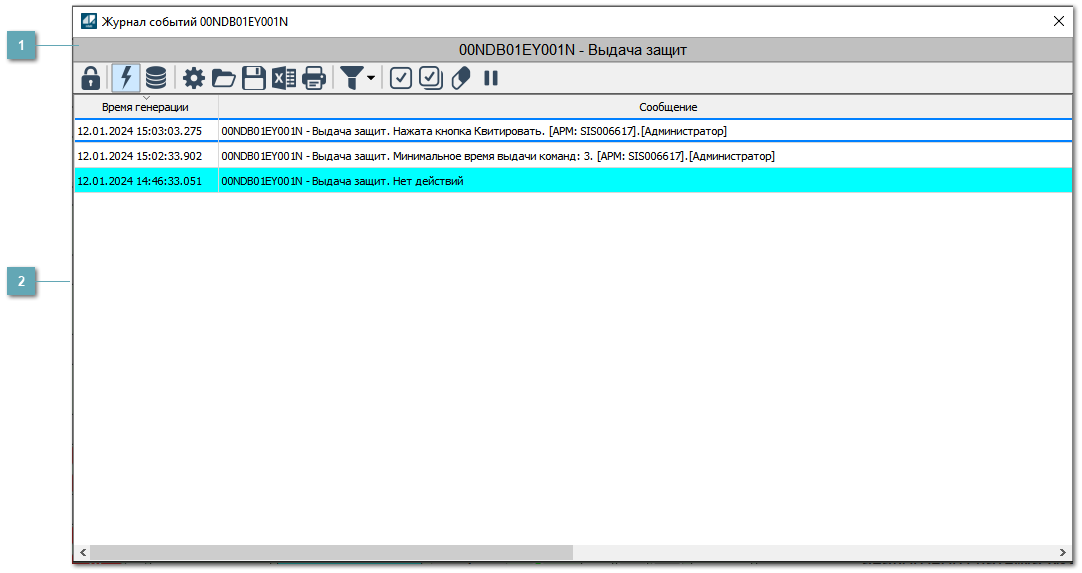
Task: Select the cyan Нет действий event row
Action: pyautogui.click(x=342, y=181)
